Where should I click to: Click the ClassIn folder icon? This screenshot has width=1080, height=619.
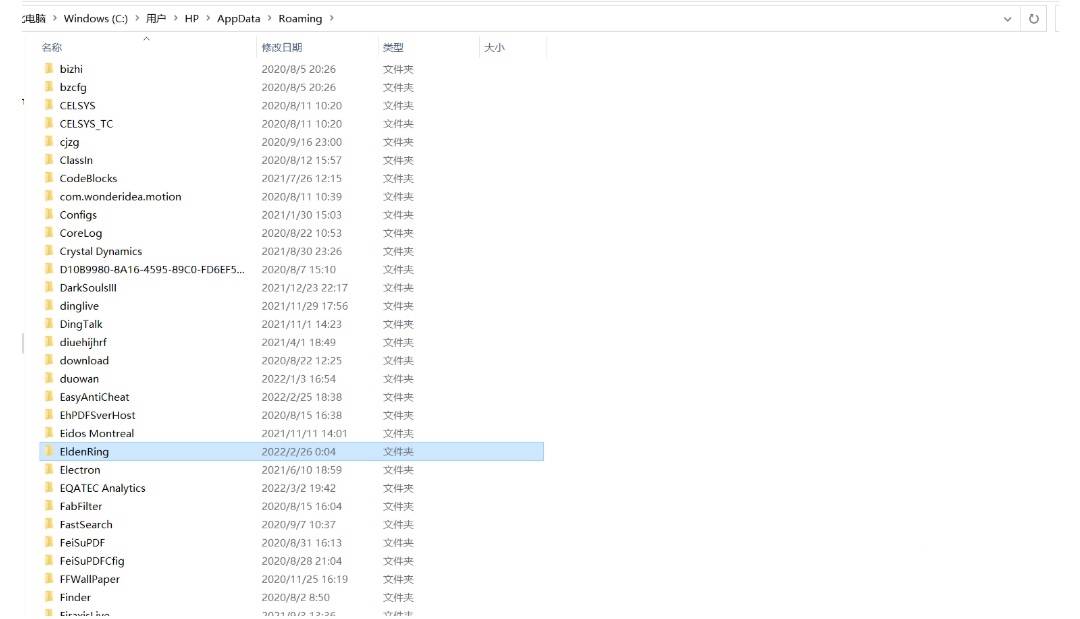[x=48, y=160]
